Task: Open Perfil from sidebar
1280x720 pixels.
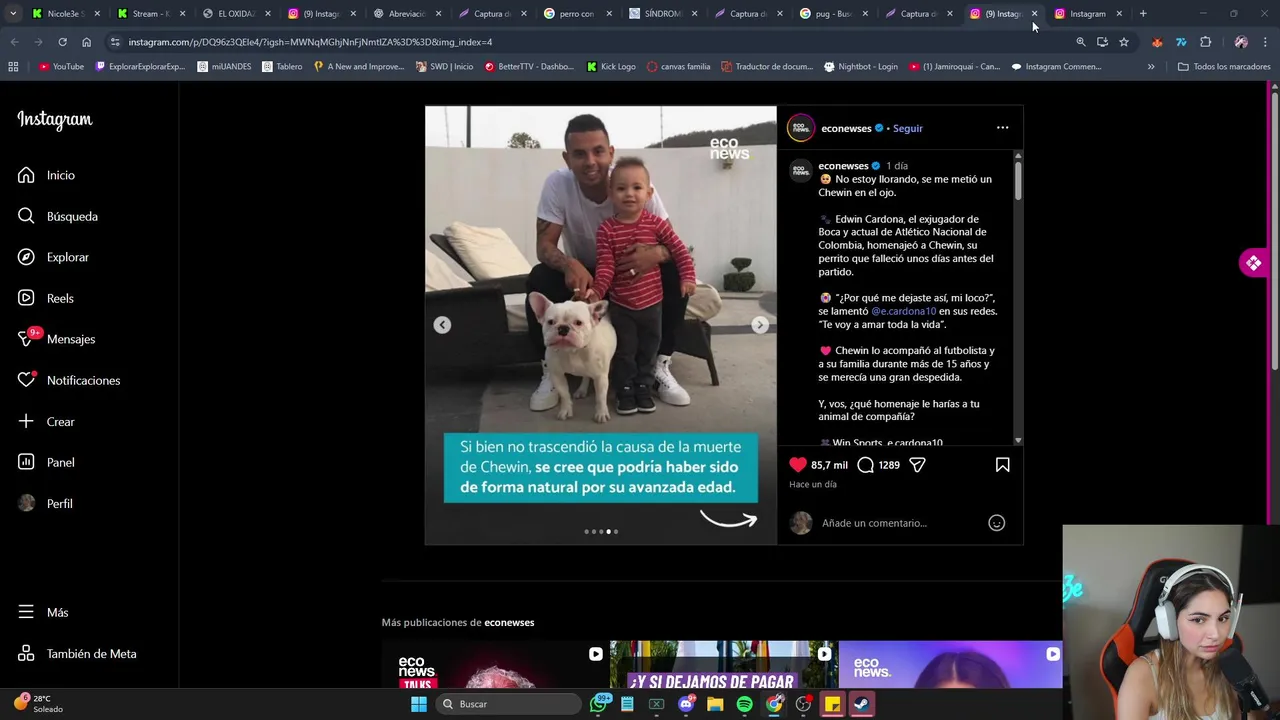Action: 45,503
